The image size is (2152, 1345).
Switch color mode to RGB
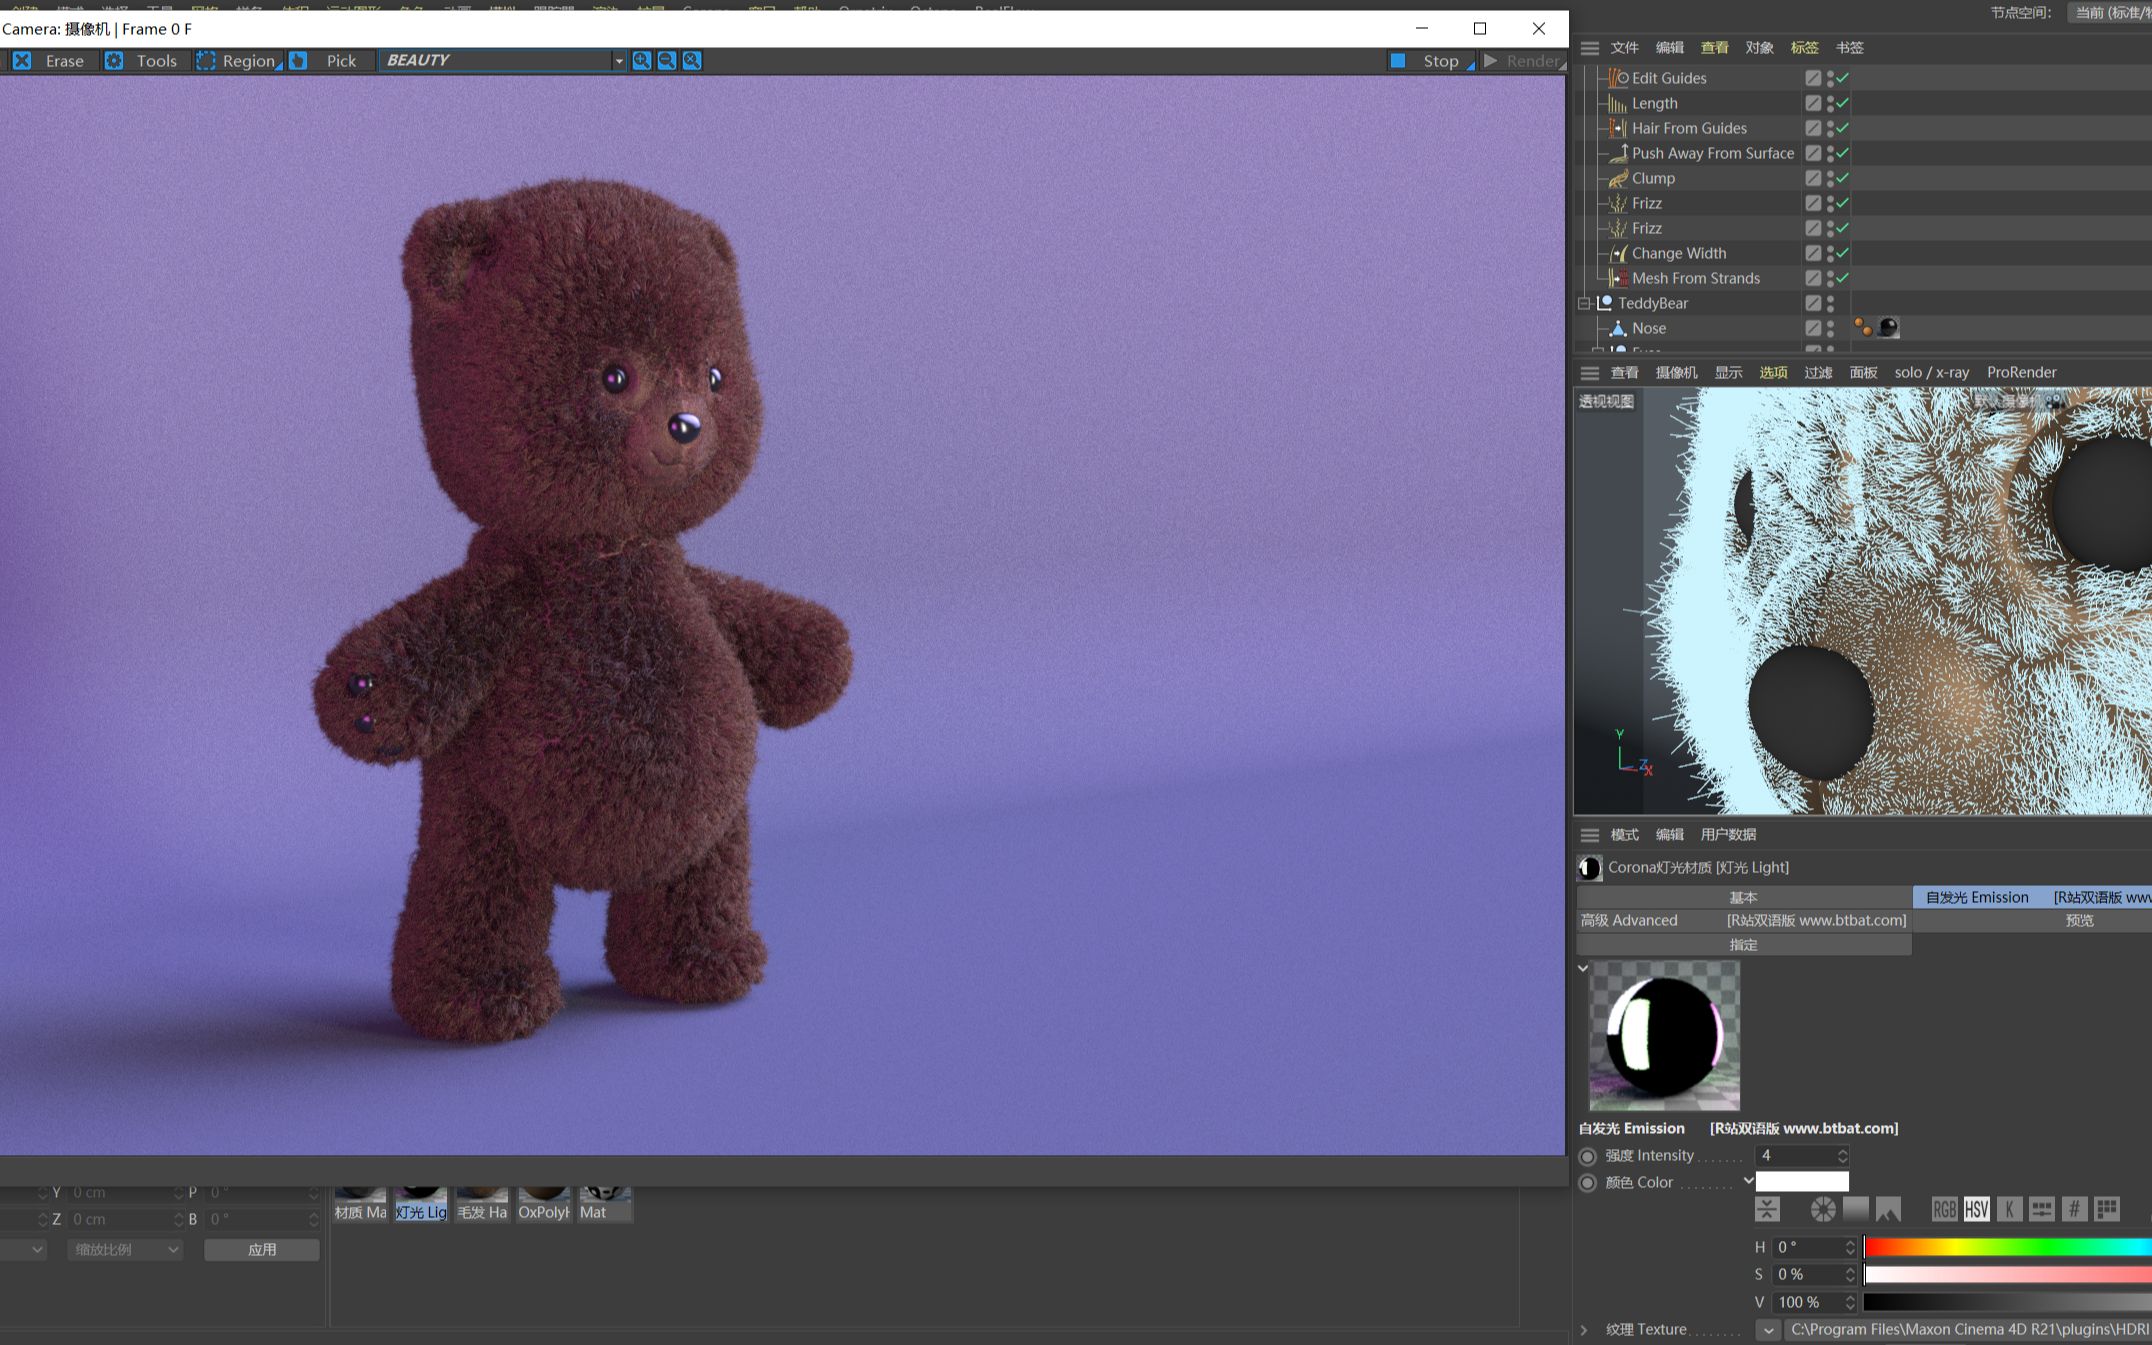click(1944, 1209)
